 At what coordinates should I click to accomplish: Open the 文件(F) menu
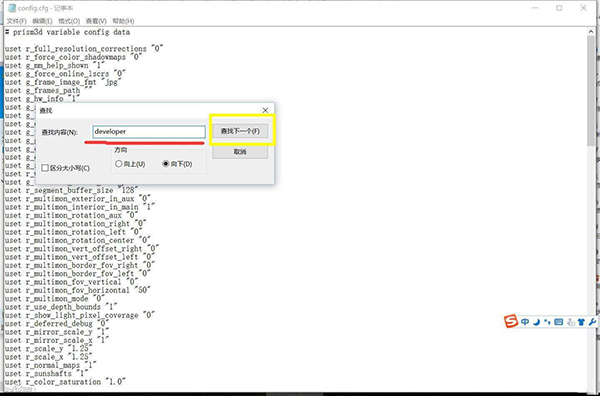tap(17, 21)
